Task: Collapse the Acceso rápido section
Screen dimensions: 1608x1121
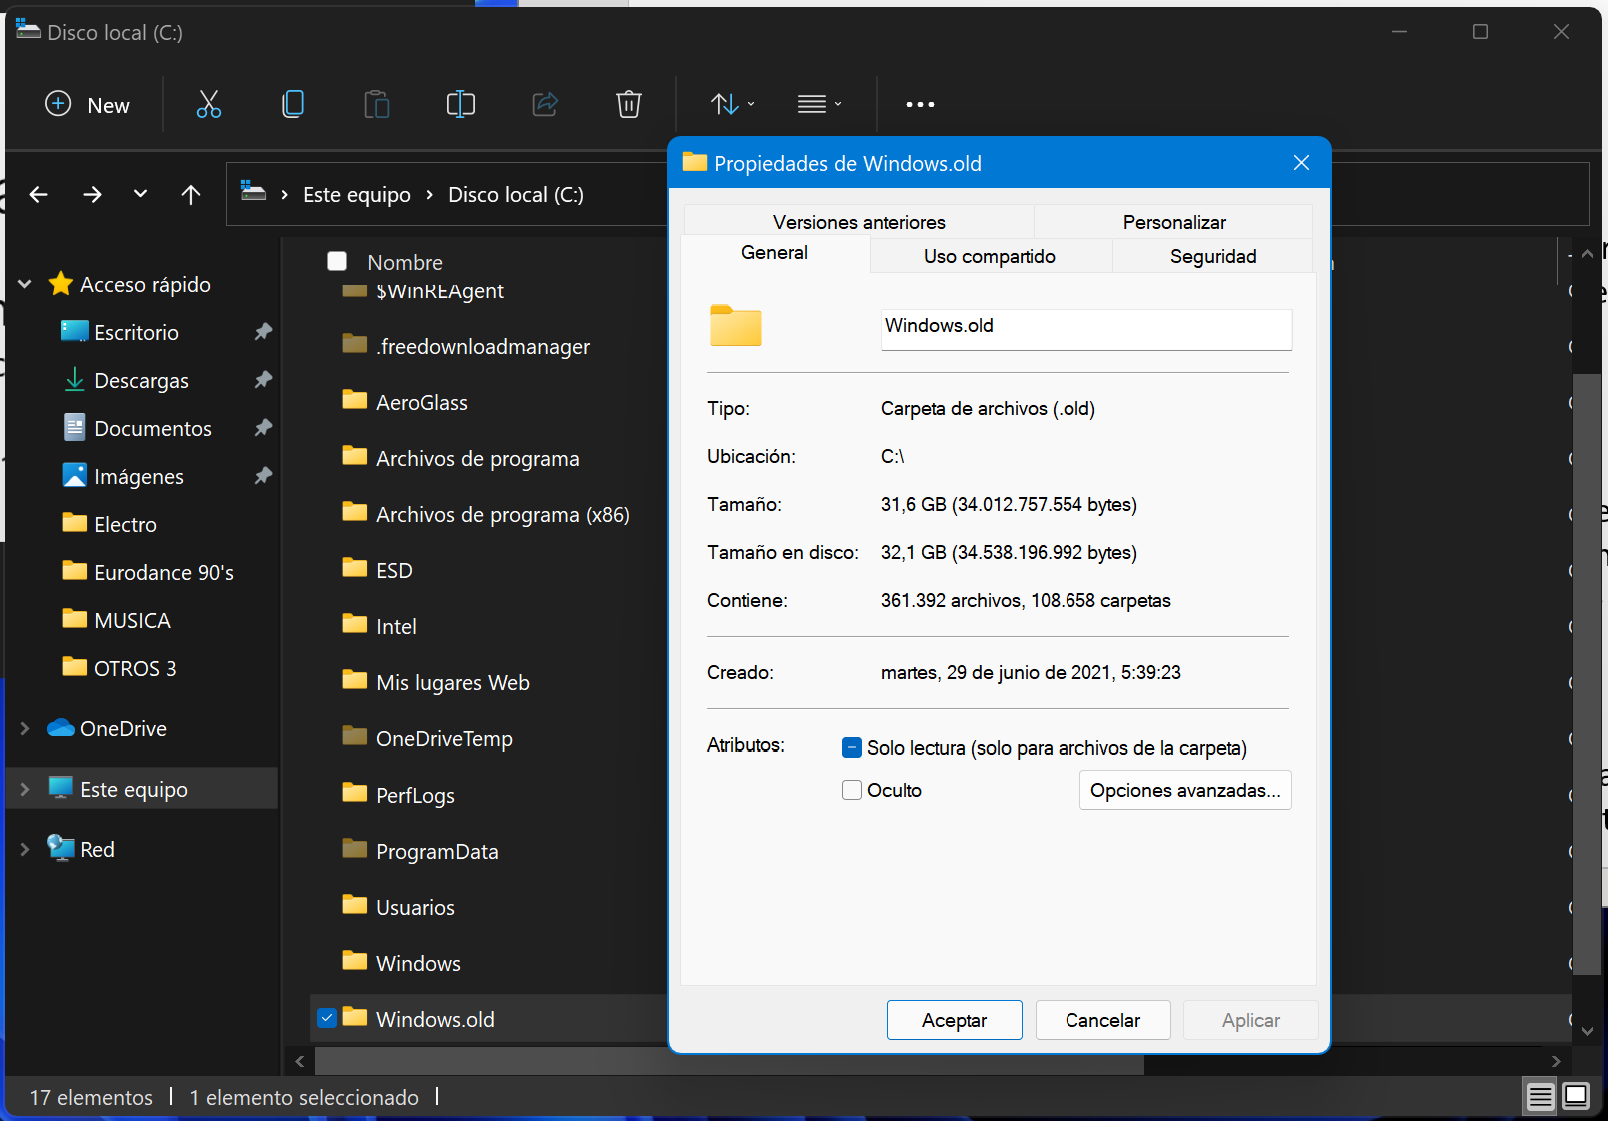Action: click(25, 285)
